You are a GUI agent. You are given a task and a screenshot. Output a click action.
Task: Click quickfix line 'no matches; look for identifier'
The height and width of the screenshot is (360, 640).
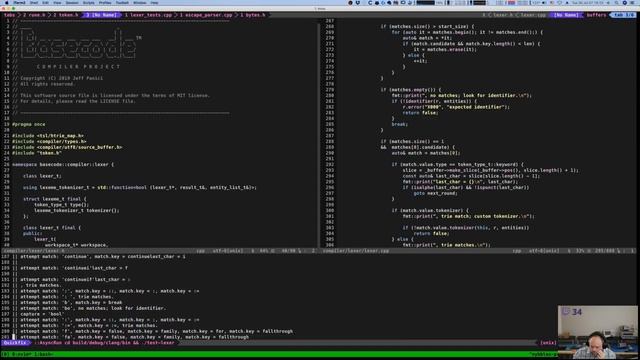click(x=93, y=308)
